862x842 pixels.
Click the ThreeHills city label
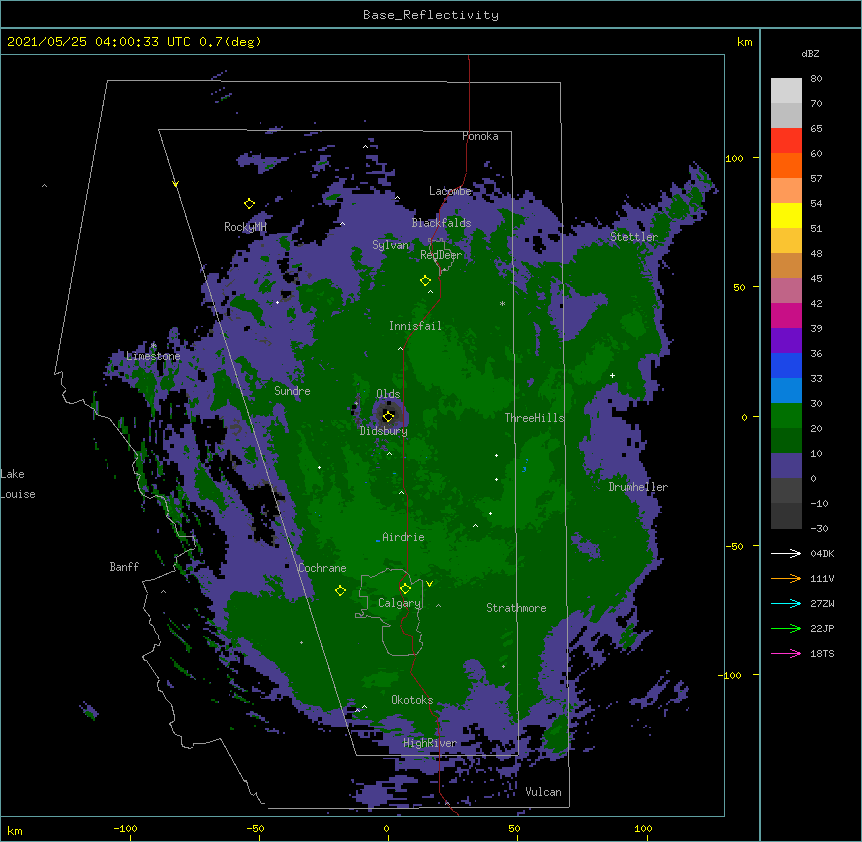coord(534,418)
